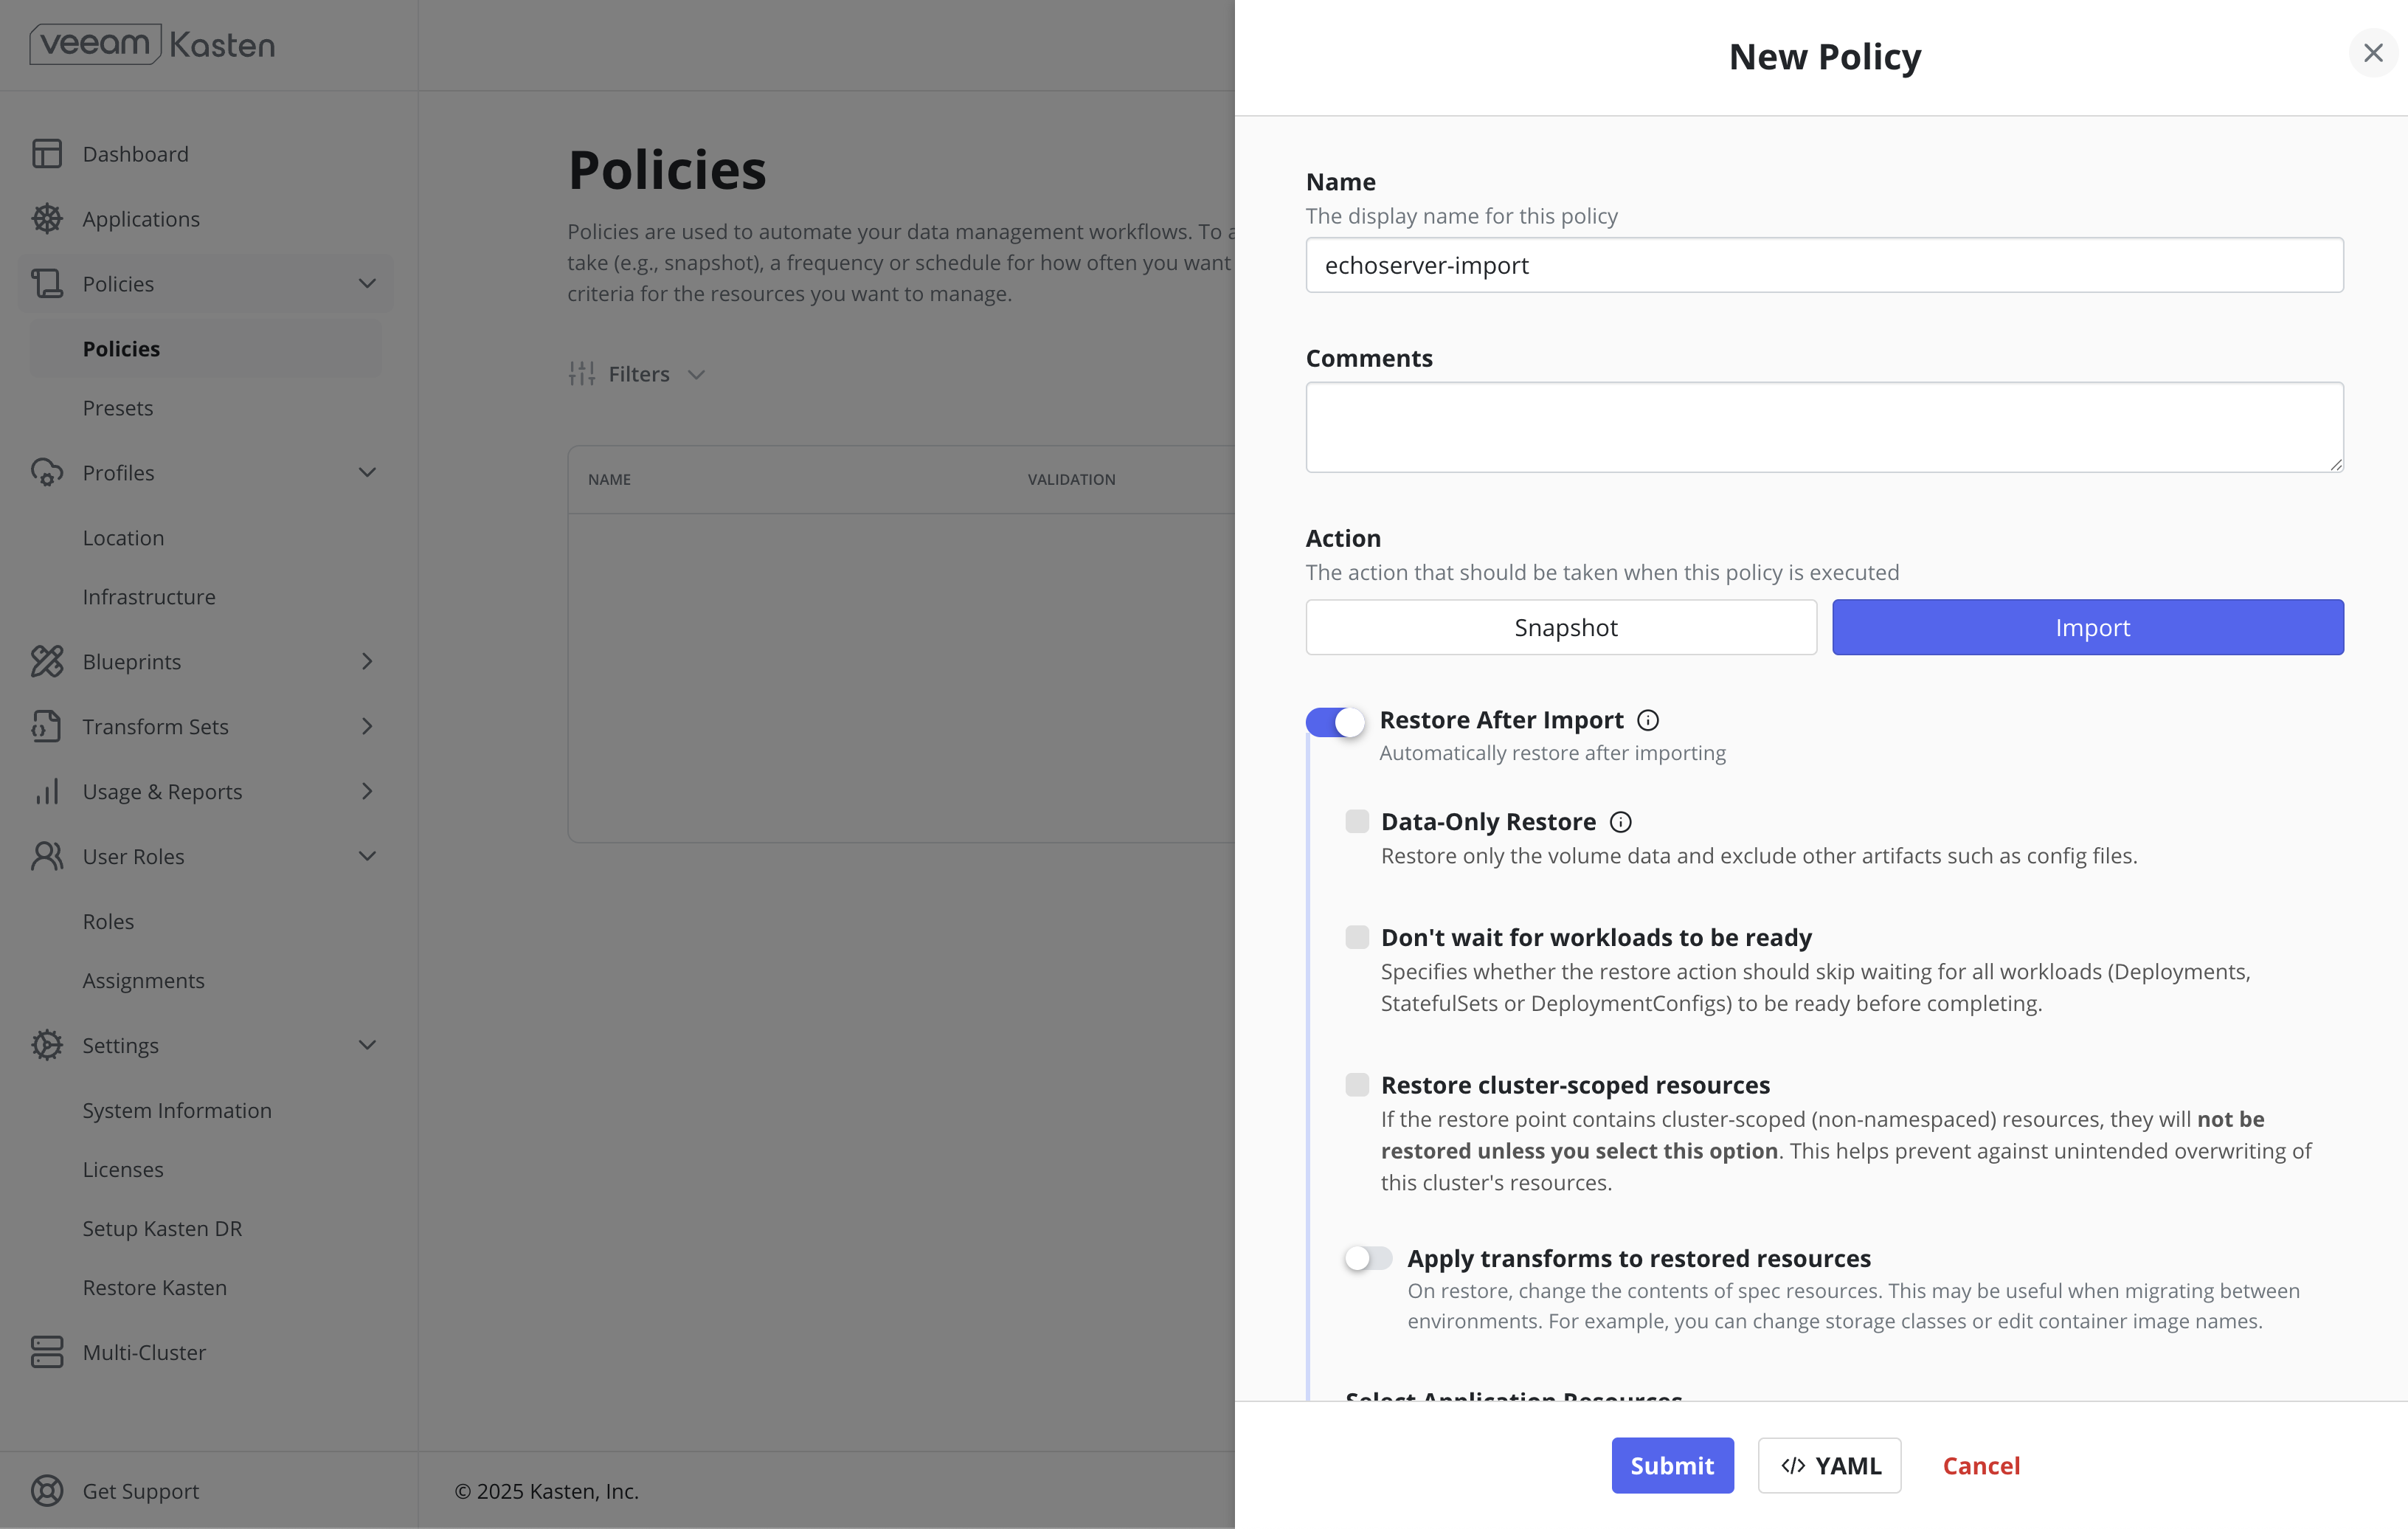
Task: Click the Multi-Cluster server icon
Action: (47, 1352)
